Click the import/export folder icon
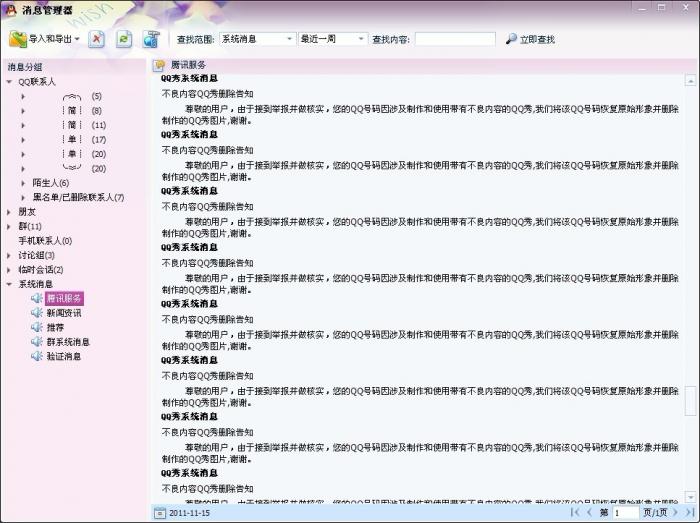 point(18,39)
